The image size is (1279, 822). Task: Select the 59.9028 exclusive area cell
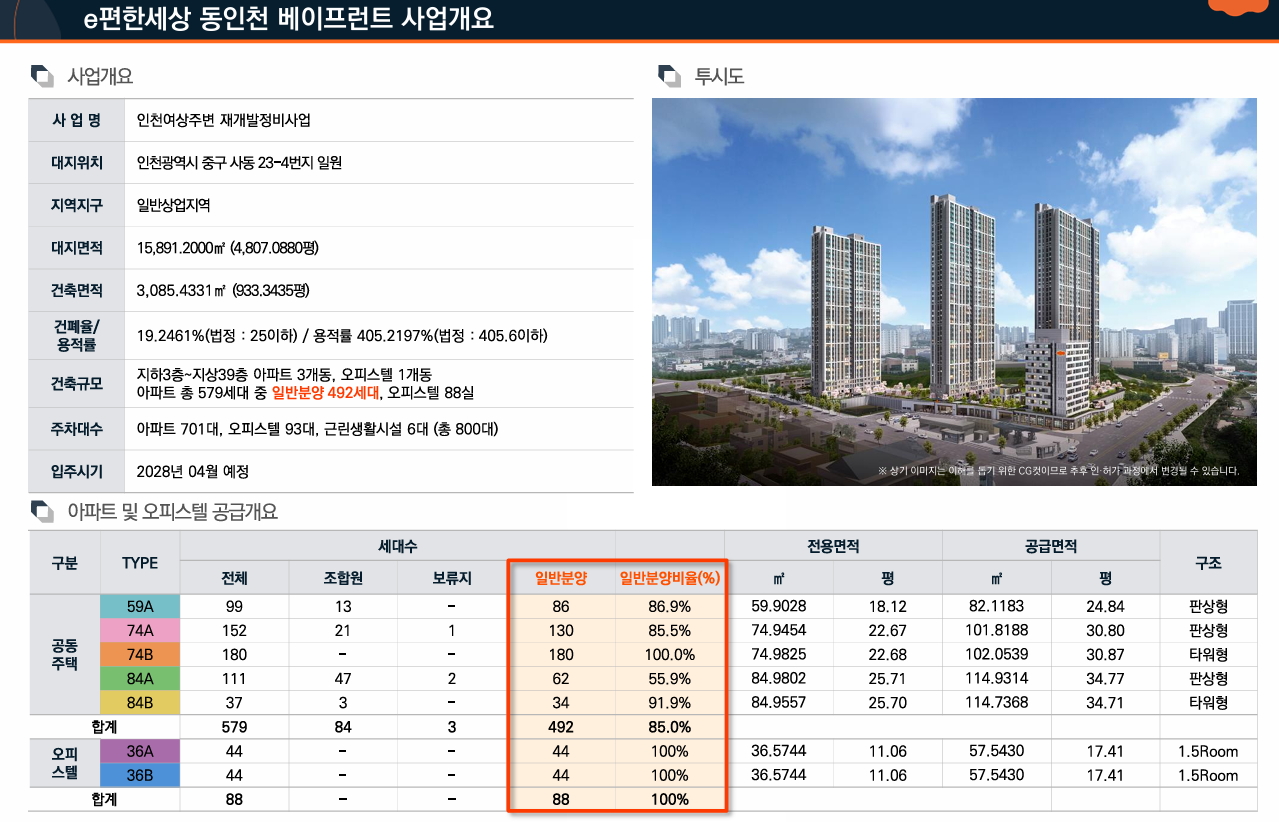pos(779,607)
